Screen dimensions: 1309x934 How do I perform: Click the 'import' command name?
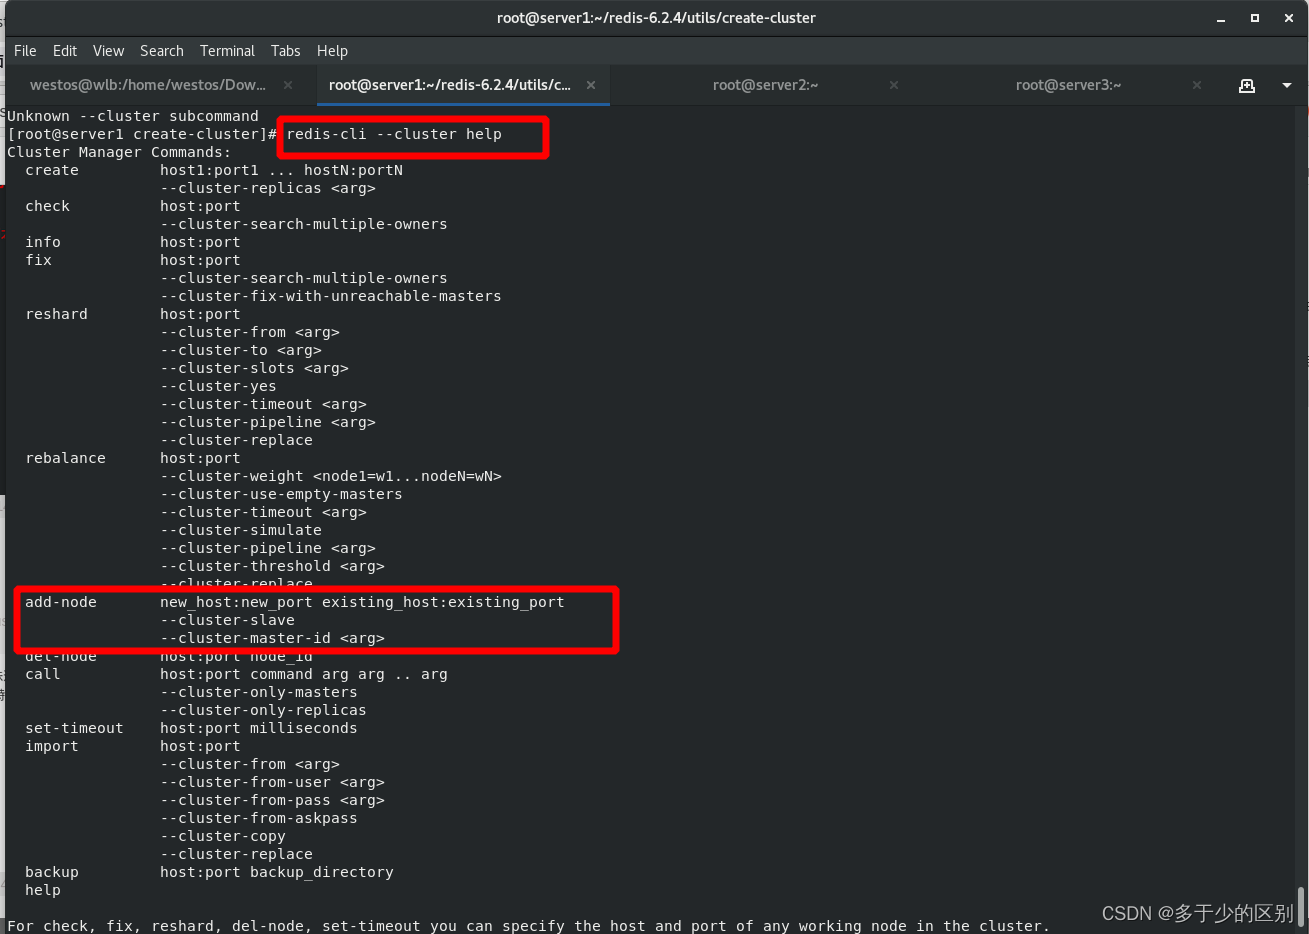click(52, 746)
